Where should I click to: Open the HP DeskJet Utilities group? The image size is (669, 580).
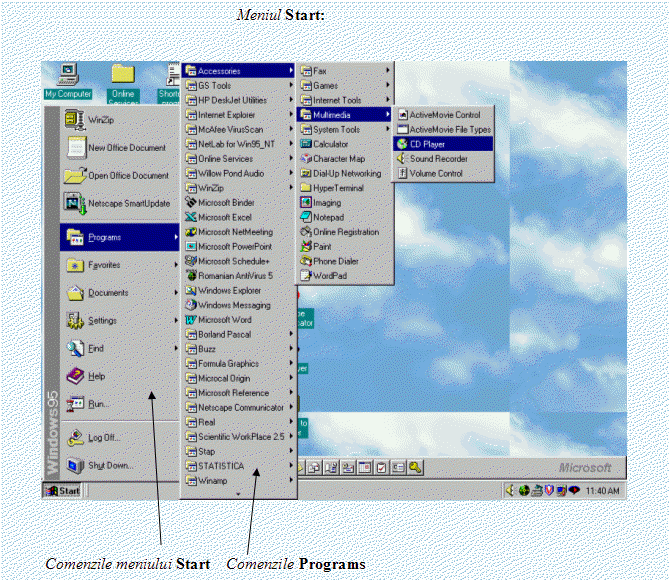tap(239, 100)
